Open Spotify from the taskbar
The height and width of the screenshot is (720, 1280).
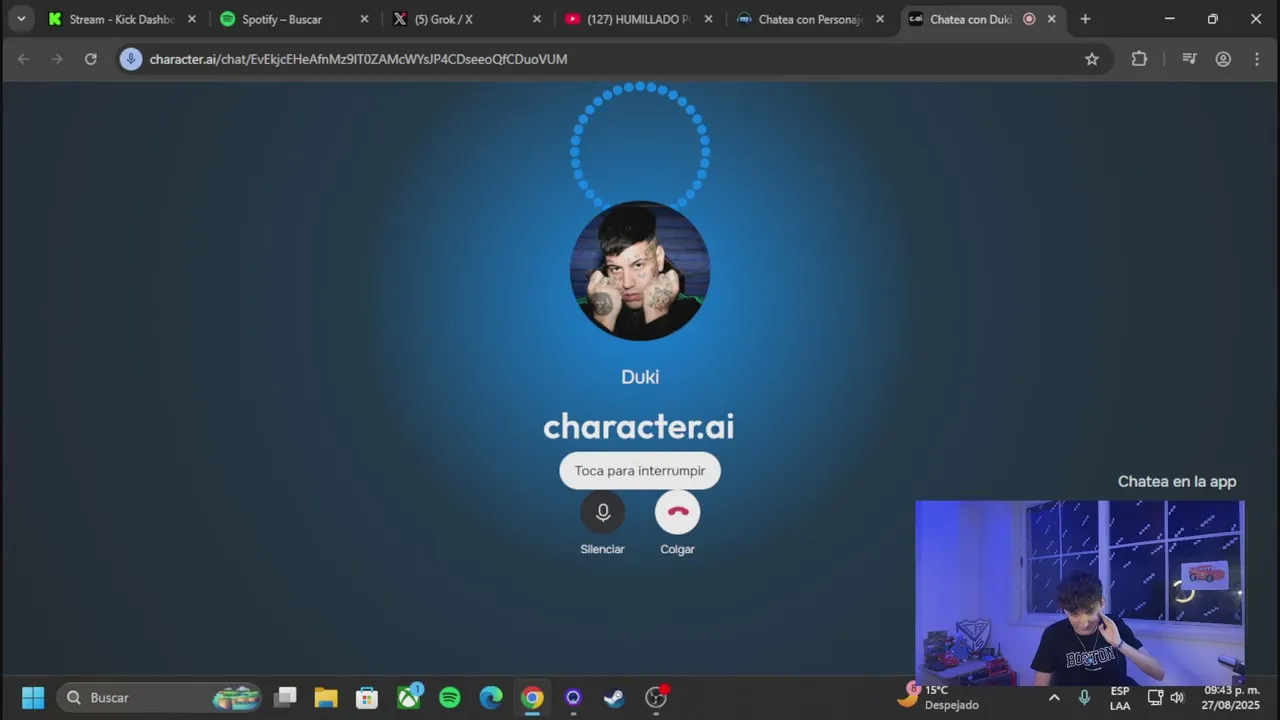tap(450, 697)
